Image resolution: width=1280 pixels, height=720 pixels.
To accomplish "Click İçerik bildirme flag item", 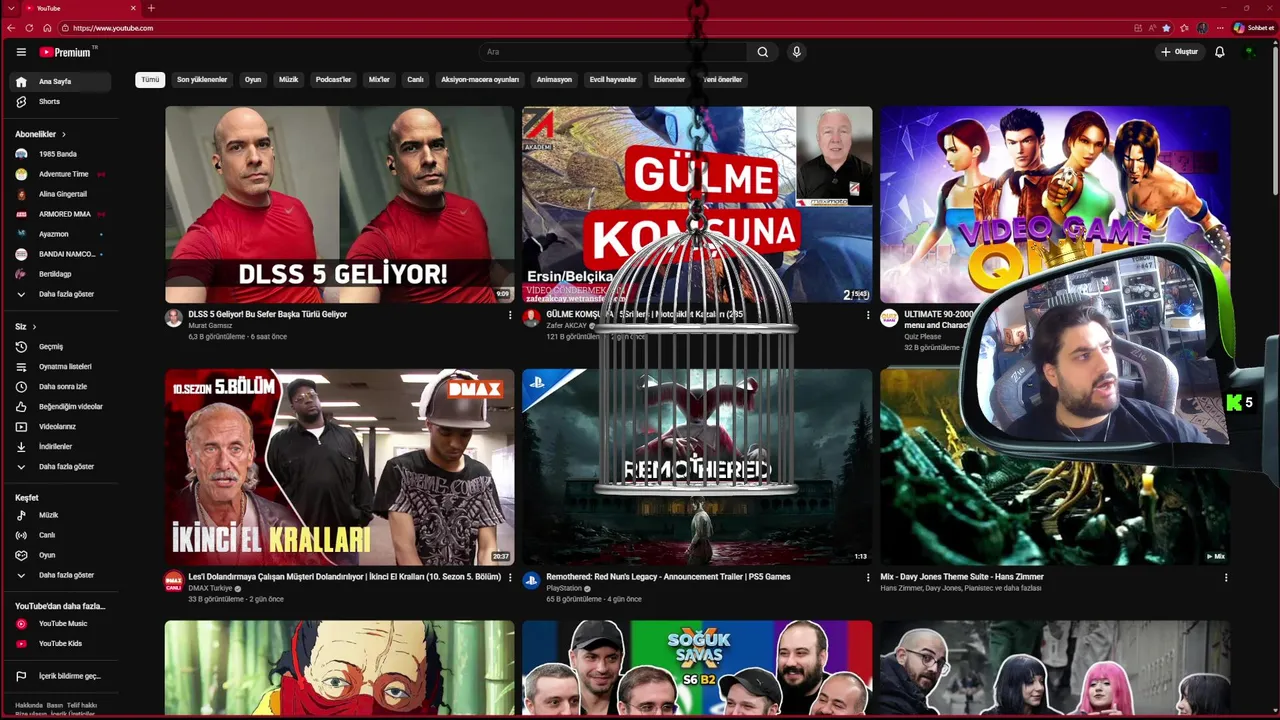I will click(60, 676).
